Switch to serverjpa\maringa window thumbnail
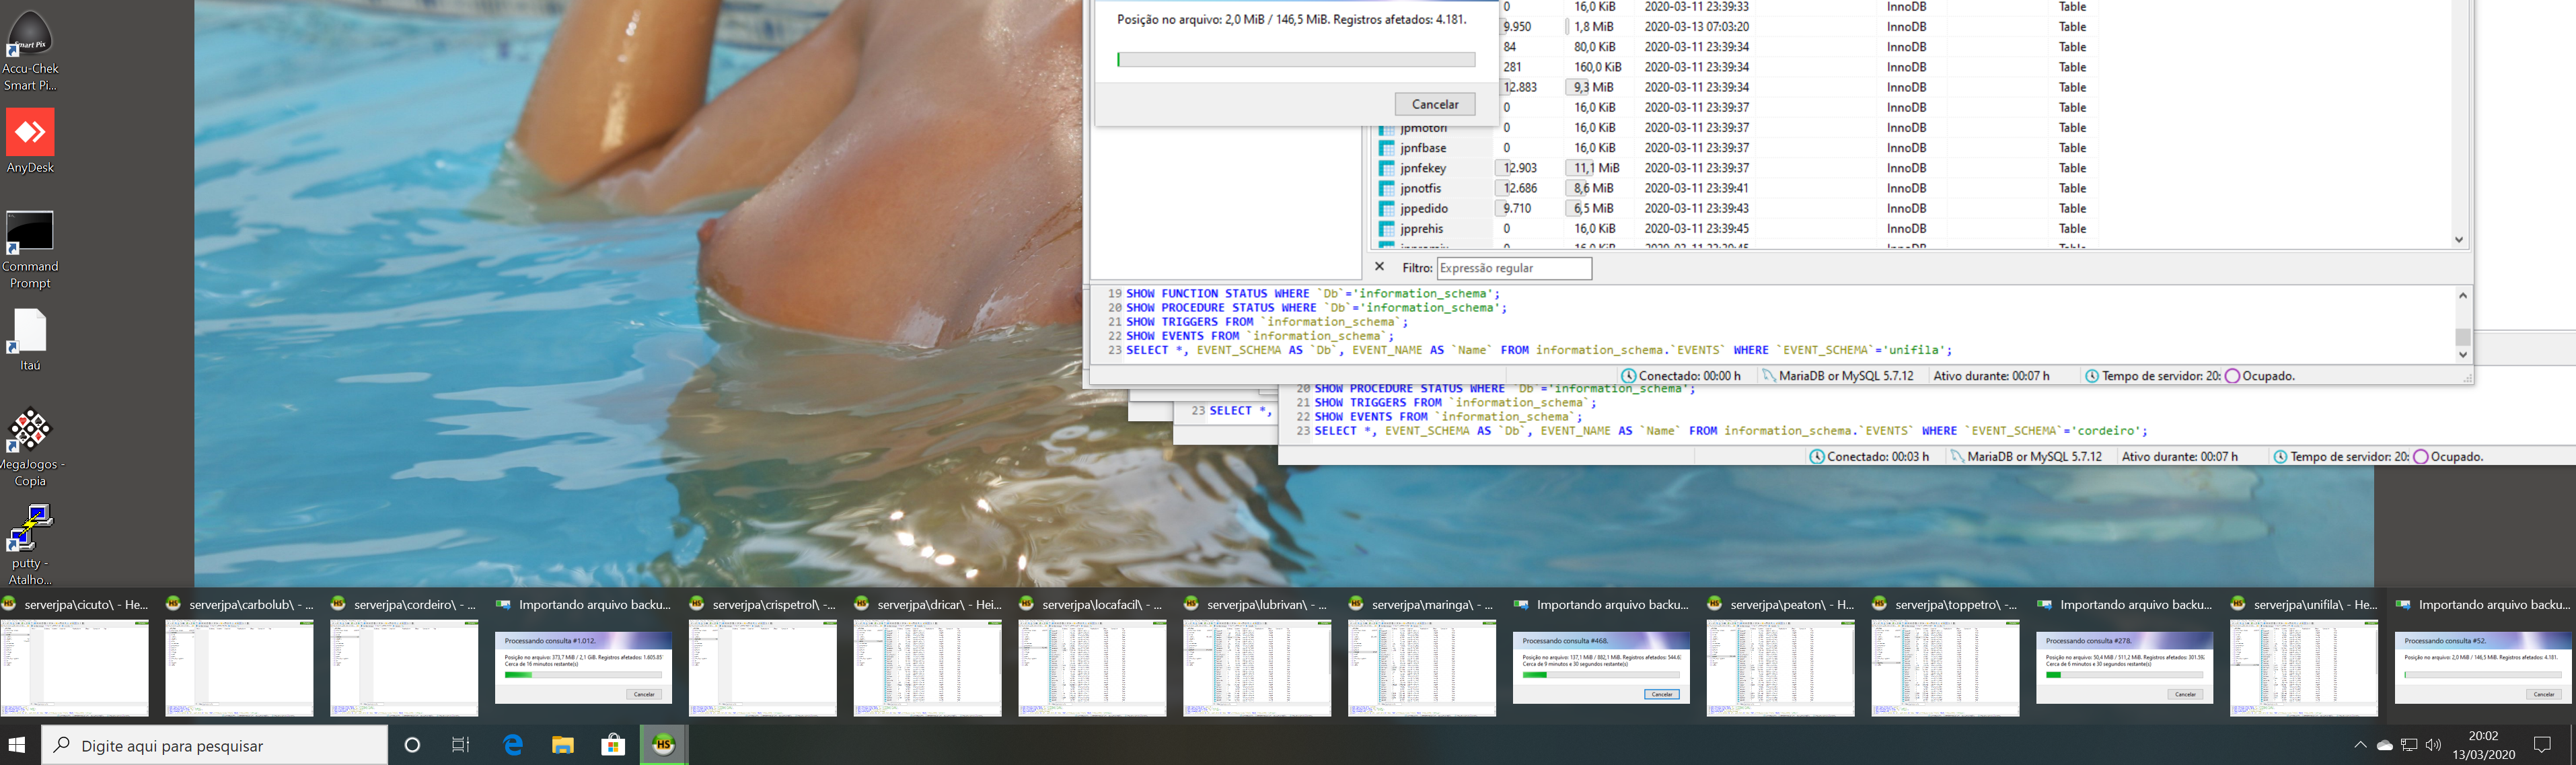The width and height of the screenshot is (2576, 765). [1421, 667]
